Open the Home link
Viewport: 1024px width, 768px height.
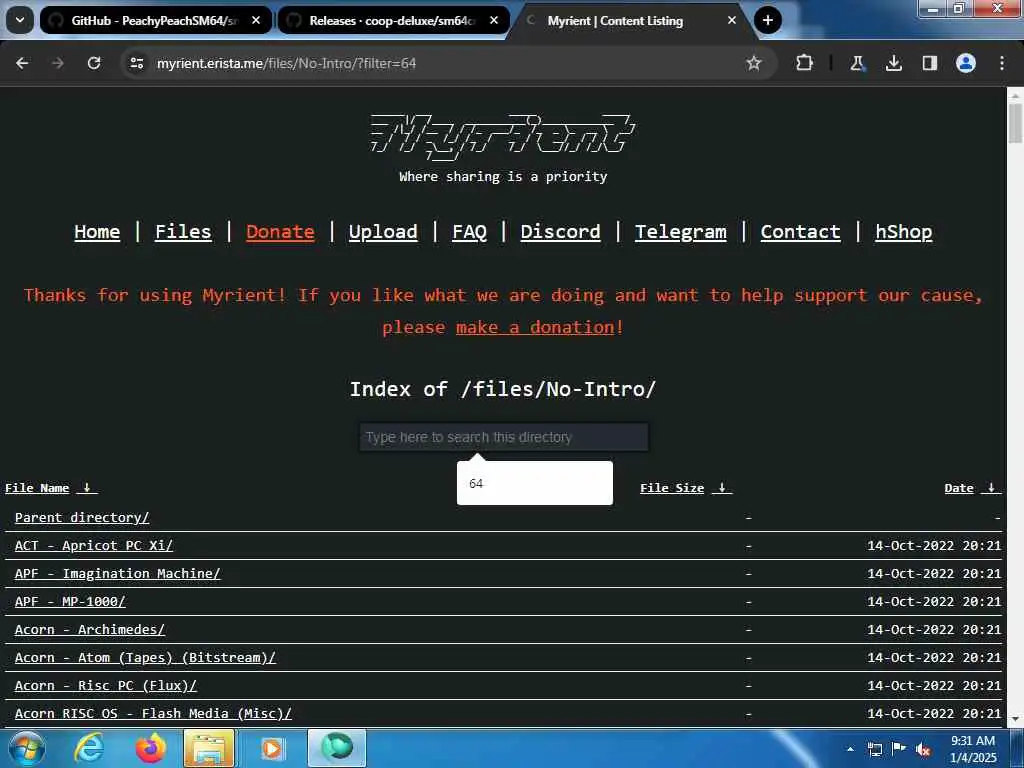(x=97, y=232)
